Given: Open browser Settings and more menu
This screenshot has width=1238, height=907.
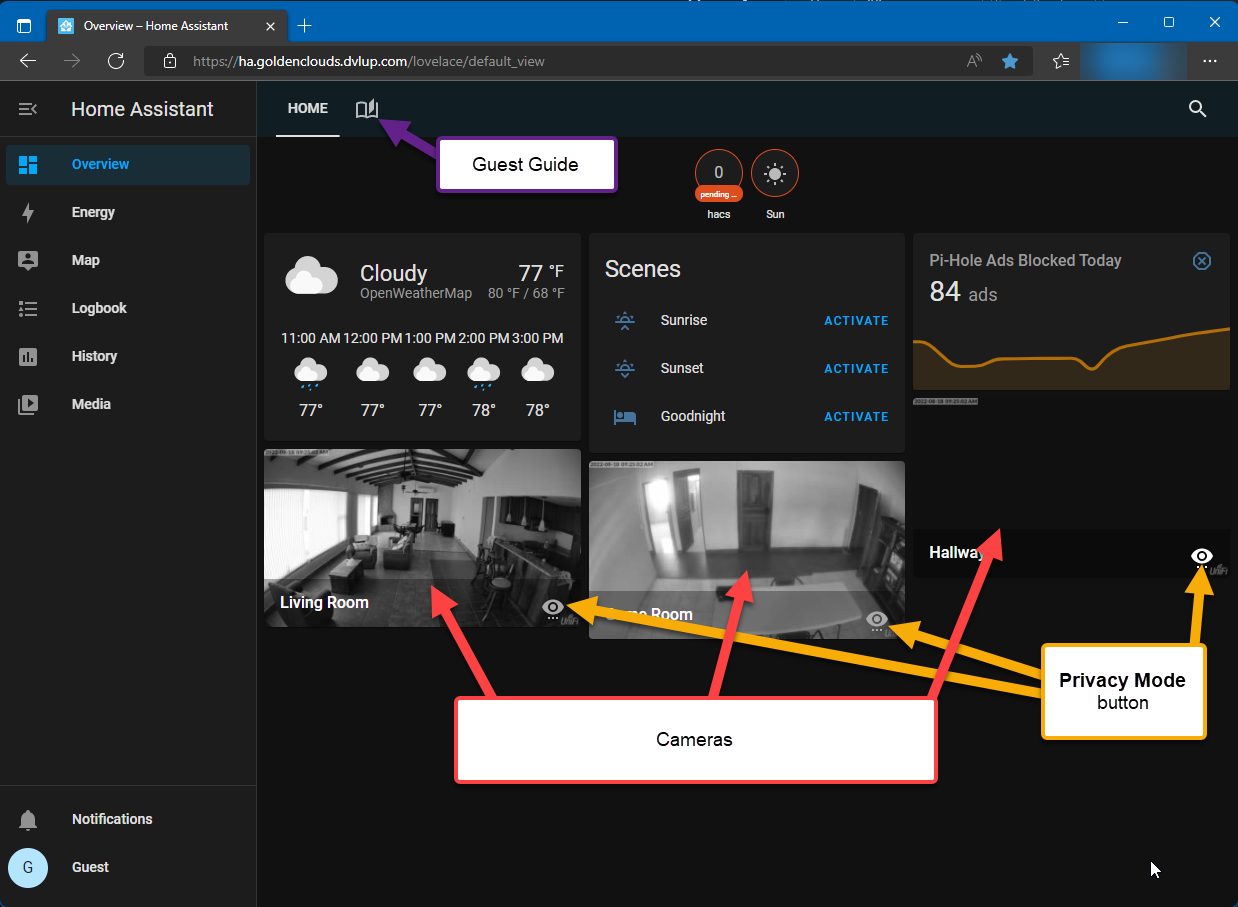Looking at the screenshot, I should 1209,61.
